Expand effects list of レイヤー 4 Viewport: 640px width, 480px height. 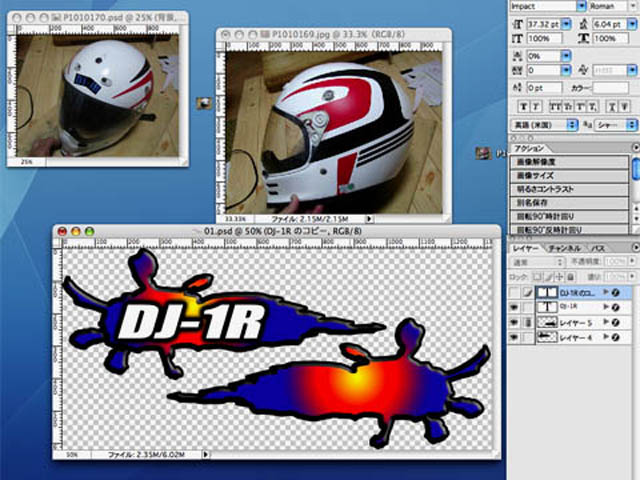606,338
